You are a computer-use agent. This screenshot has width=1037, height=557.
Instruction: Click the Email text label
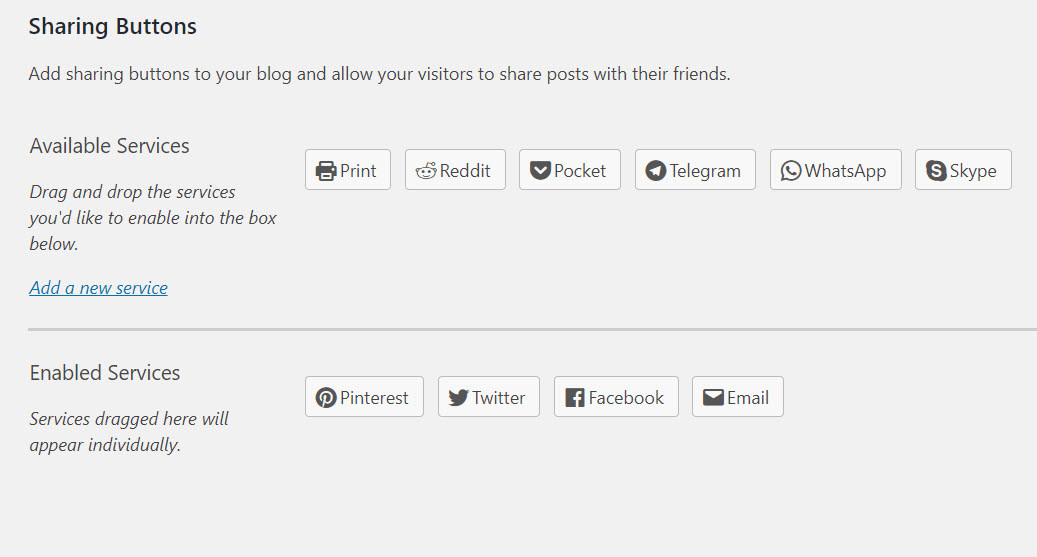(748, 398)
